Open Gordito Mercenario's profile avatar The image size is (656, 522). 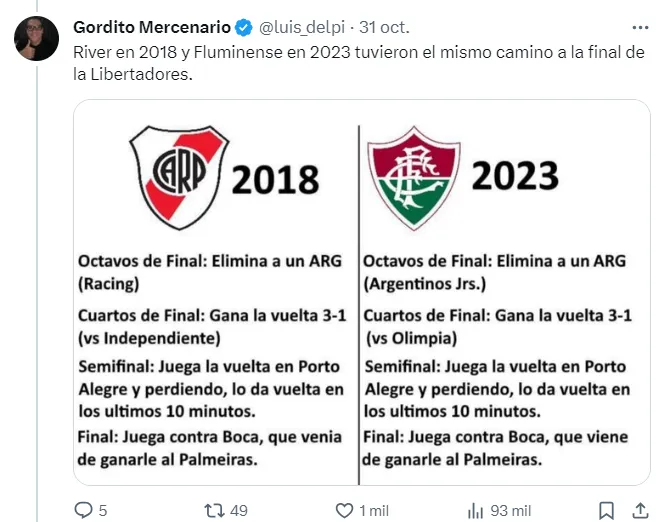click(x=36, y=38)
